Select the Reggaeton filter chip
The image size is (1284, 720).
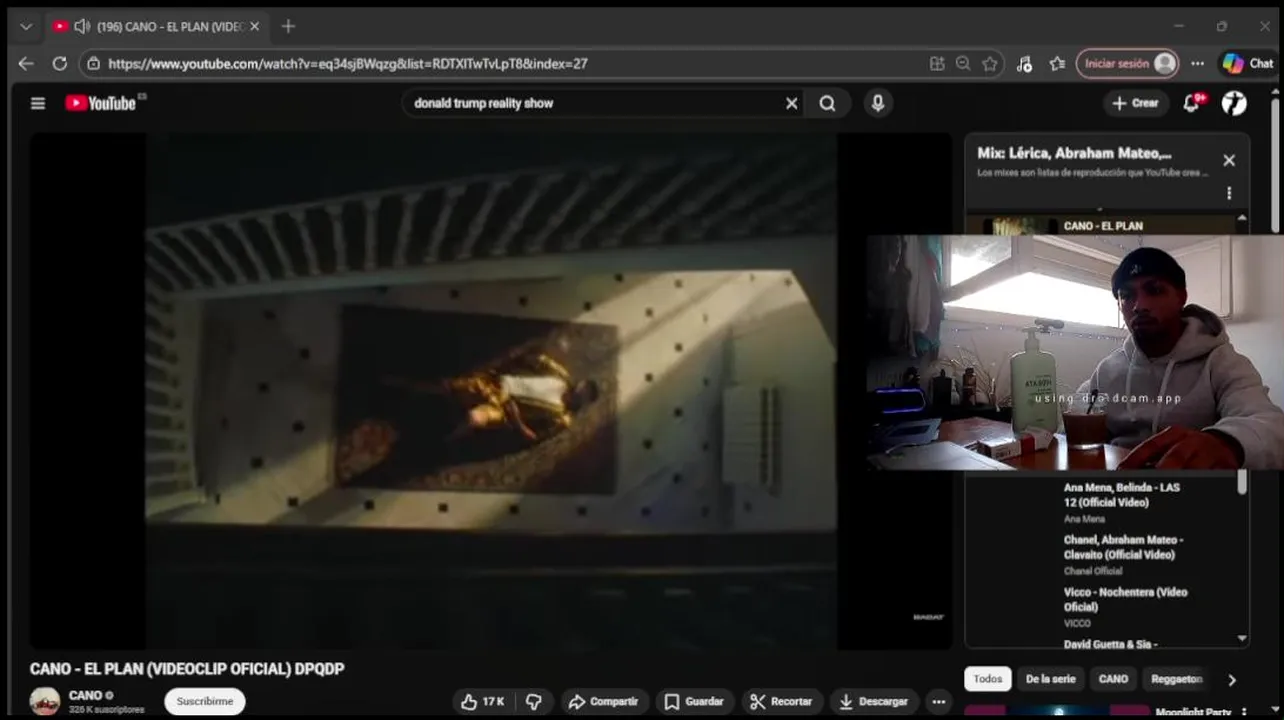[1176, 679]
